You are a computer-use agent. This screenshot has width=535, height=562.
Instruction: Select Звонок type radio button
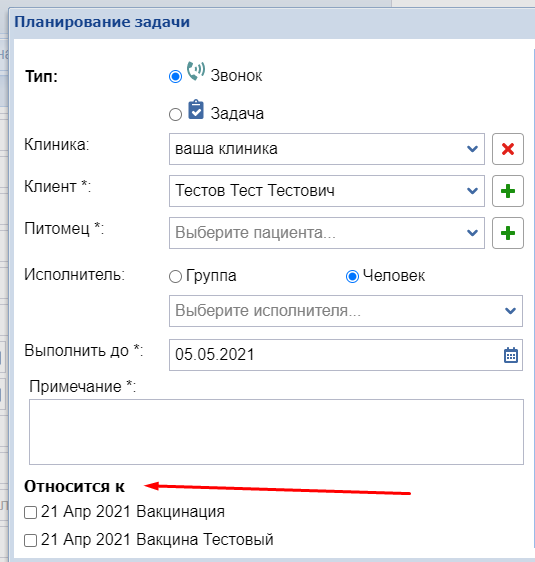(x=175, y=76)
